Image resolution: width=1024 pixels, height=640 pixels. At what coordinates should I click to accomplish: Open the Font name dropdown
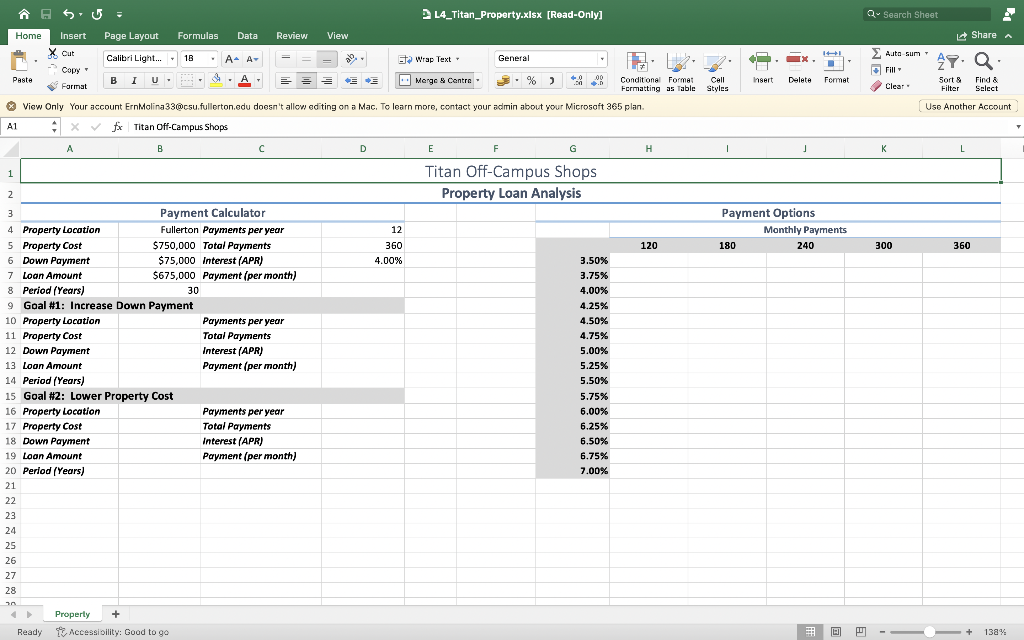coord(138,59)
